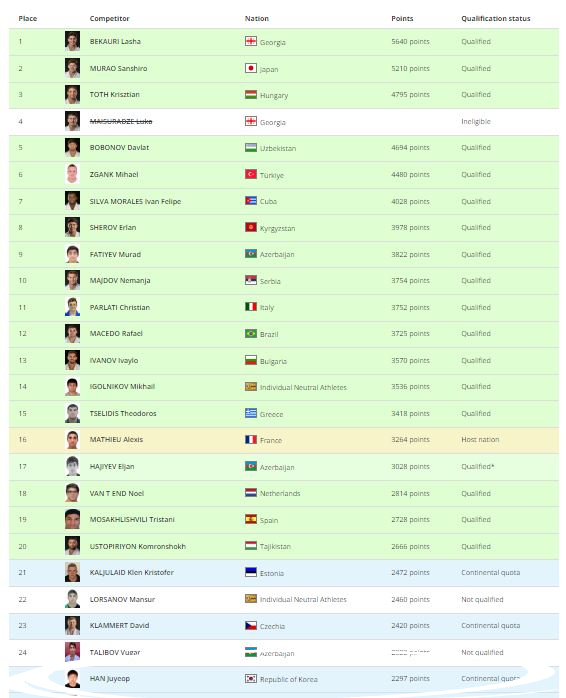The width and height of the screenshot is (566, 698).
Task: Click the Brazil flag icon
Action: coord(251,333)
